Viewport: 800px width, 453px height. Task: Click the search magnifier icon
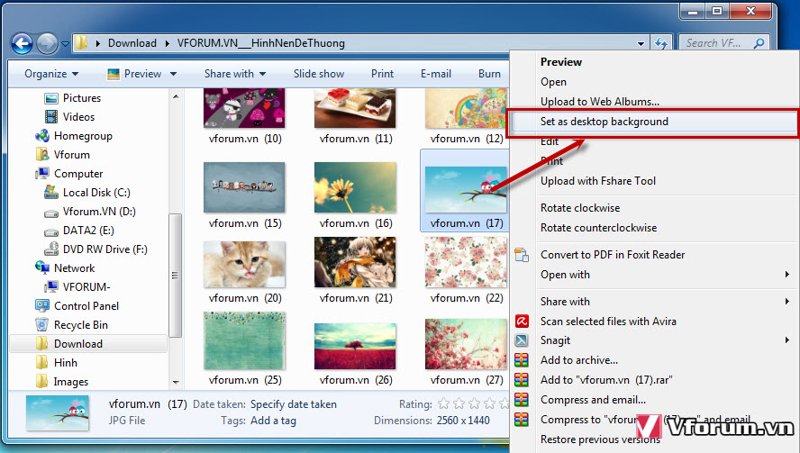759,43
